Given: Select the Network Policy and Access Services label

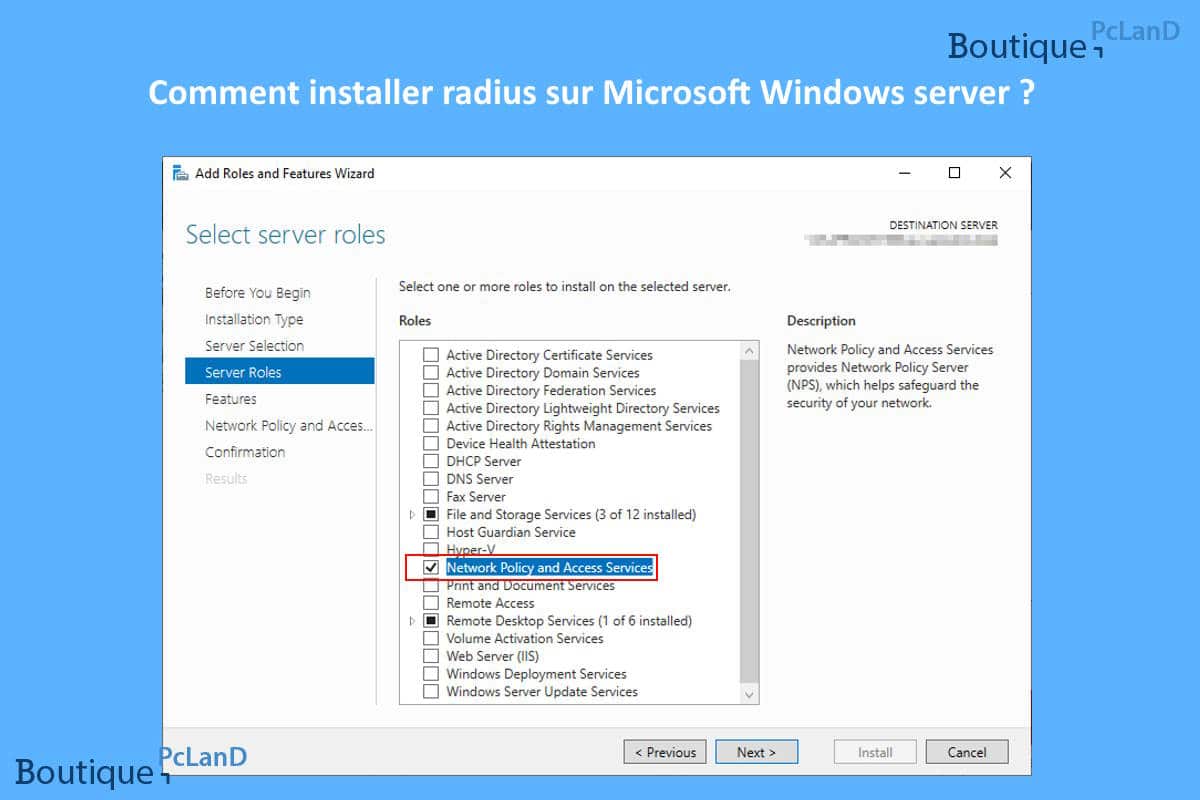Looking at the screenshot, I should pyautogui.click(x=549, y=567).
